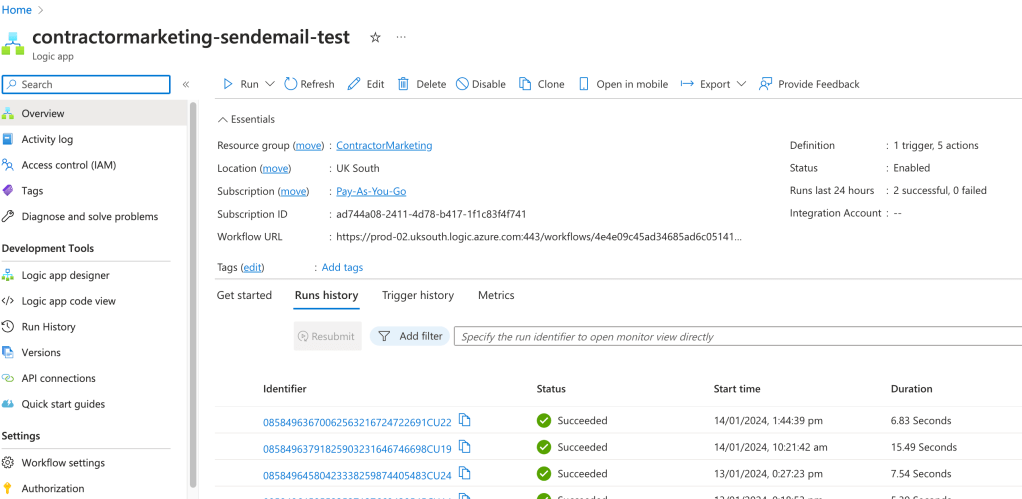The width and height of the screenshot is (1022, 499).
Task: Open run 08584963791825903231646746698CU19
Action: [357, 448]
